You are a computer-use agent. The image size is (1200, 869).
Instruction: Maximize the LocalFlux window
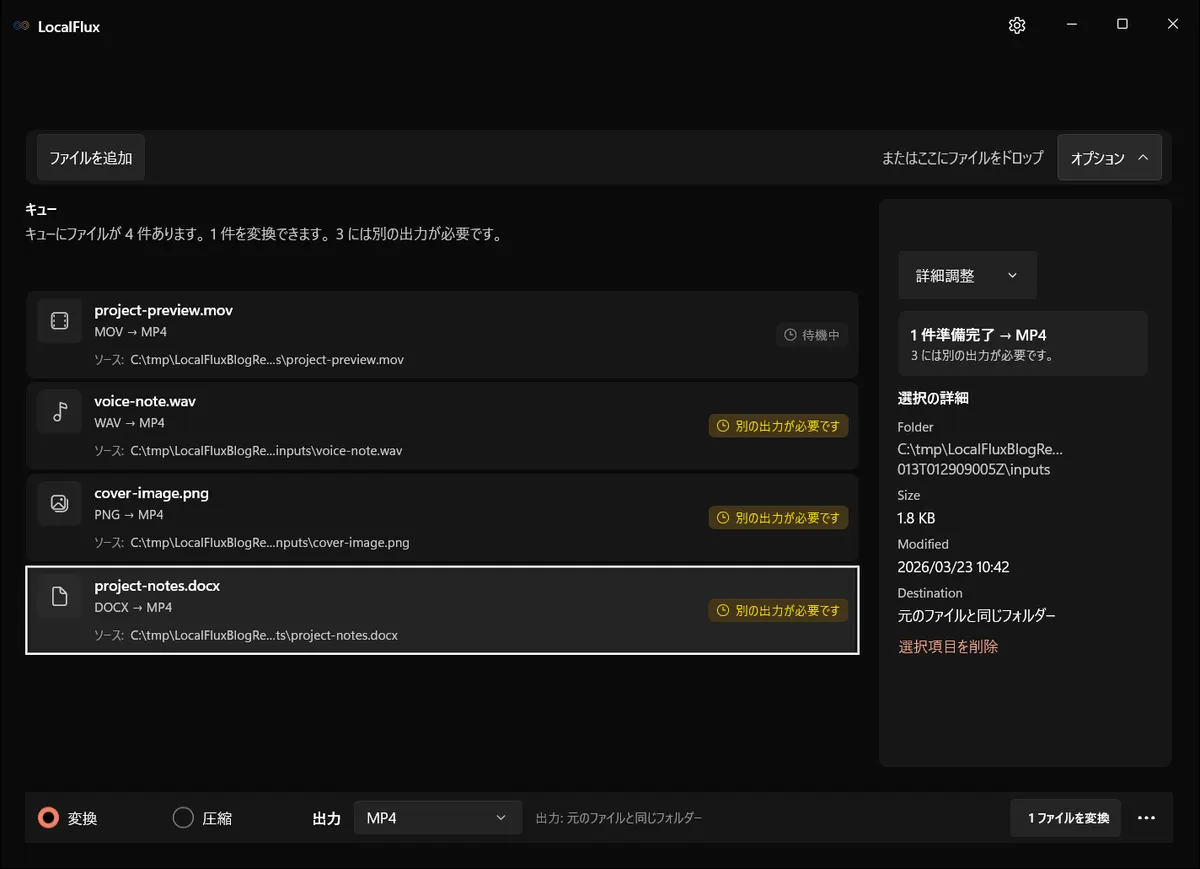pos(1122,25)
